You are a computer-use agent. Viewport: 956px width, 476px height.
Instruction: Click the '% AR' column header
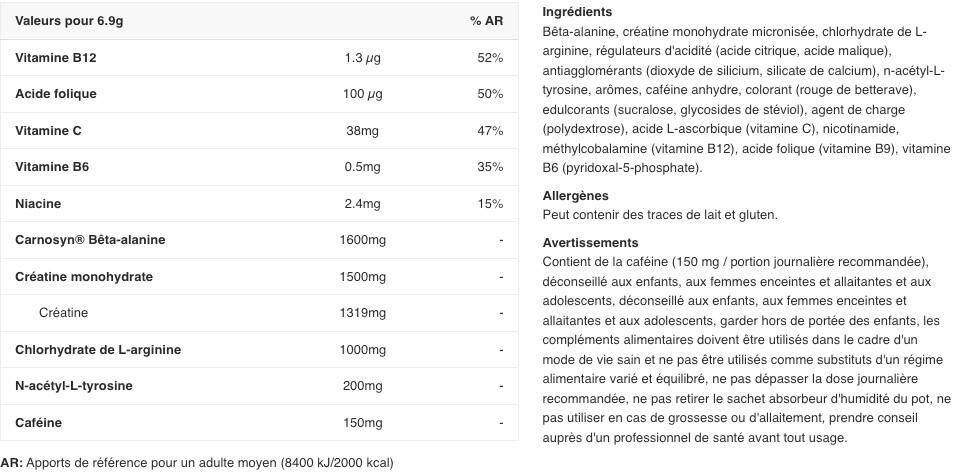(486, 21)
